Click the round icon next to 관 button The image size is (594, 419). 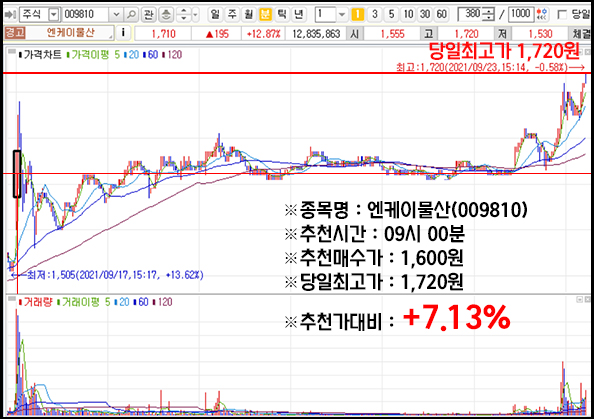tap(166, 14)
